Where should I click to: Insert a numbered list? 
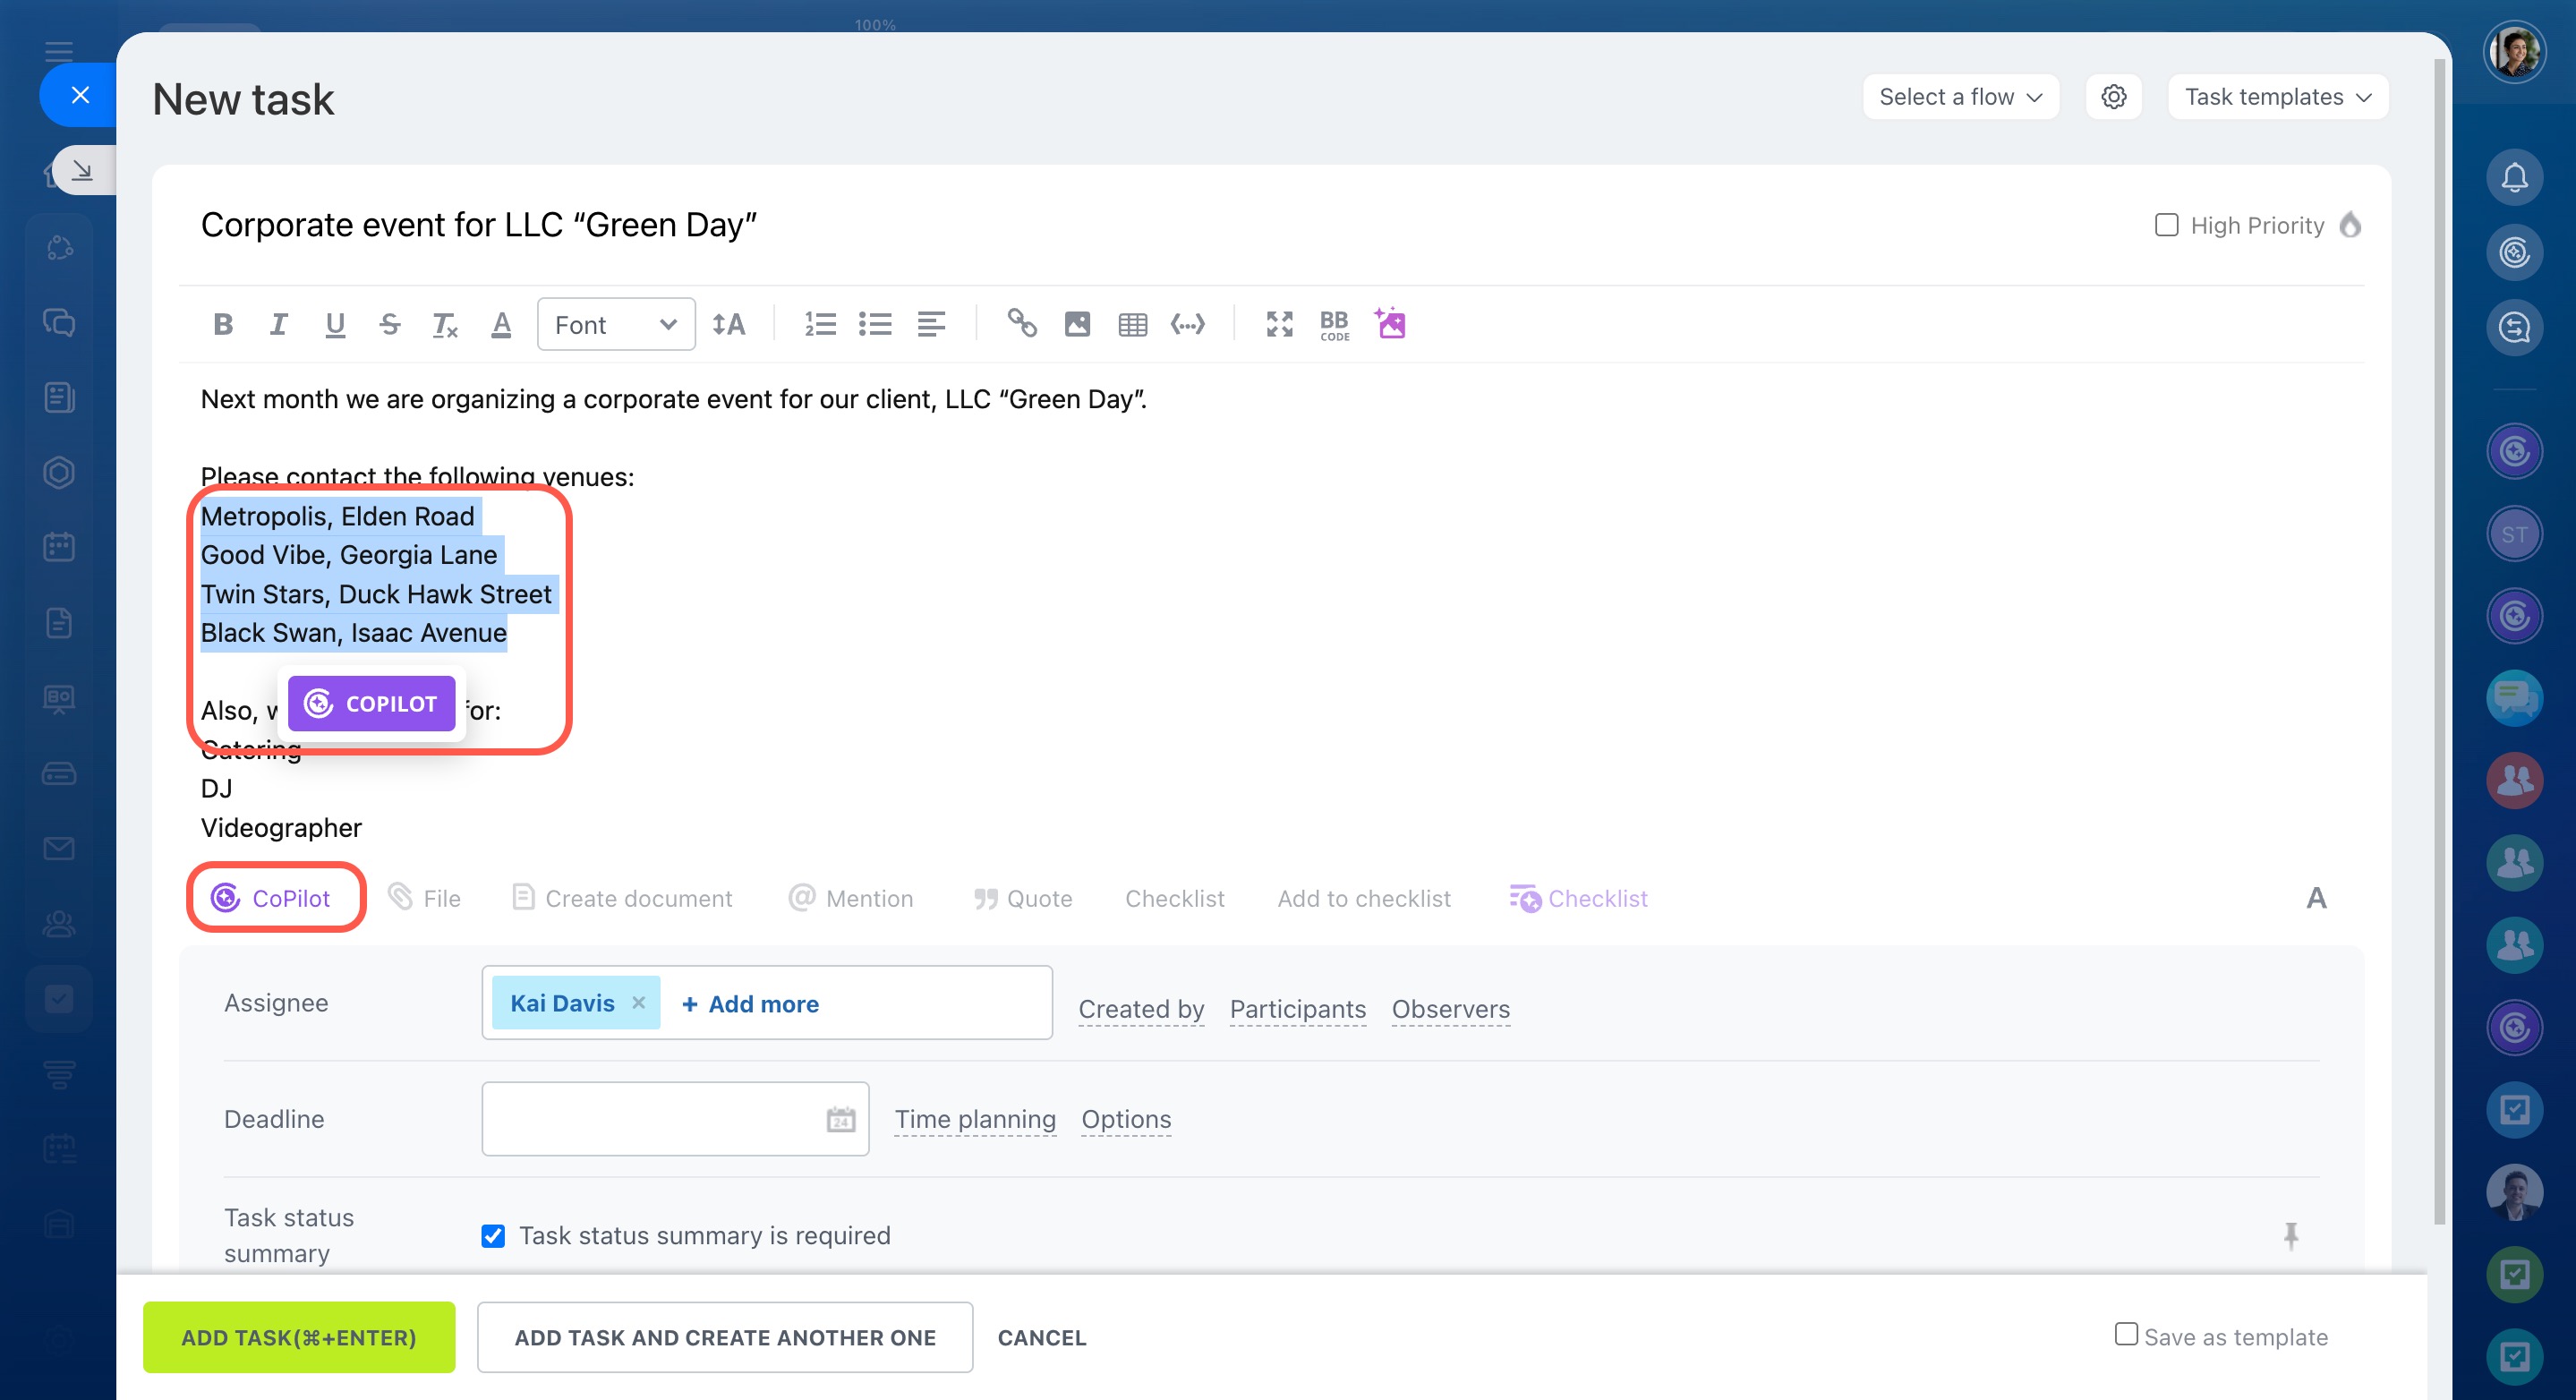coord(820,324)
